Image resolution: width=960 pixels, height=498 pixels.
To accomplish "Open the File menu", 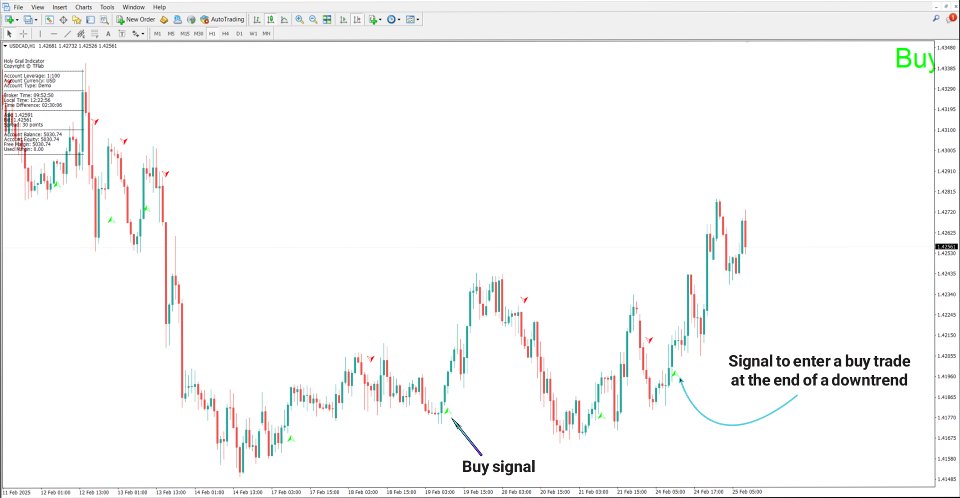I will tap(18, 7).
